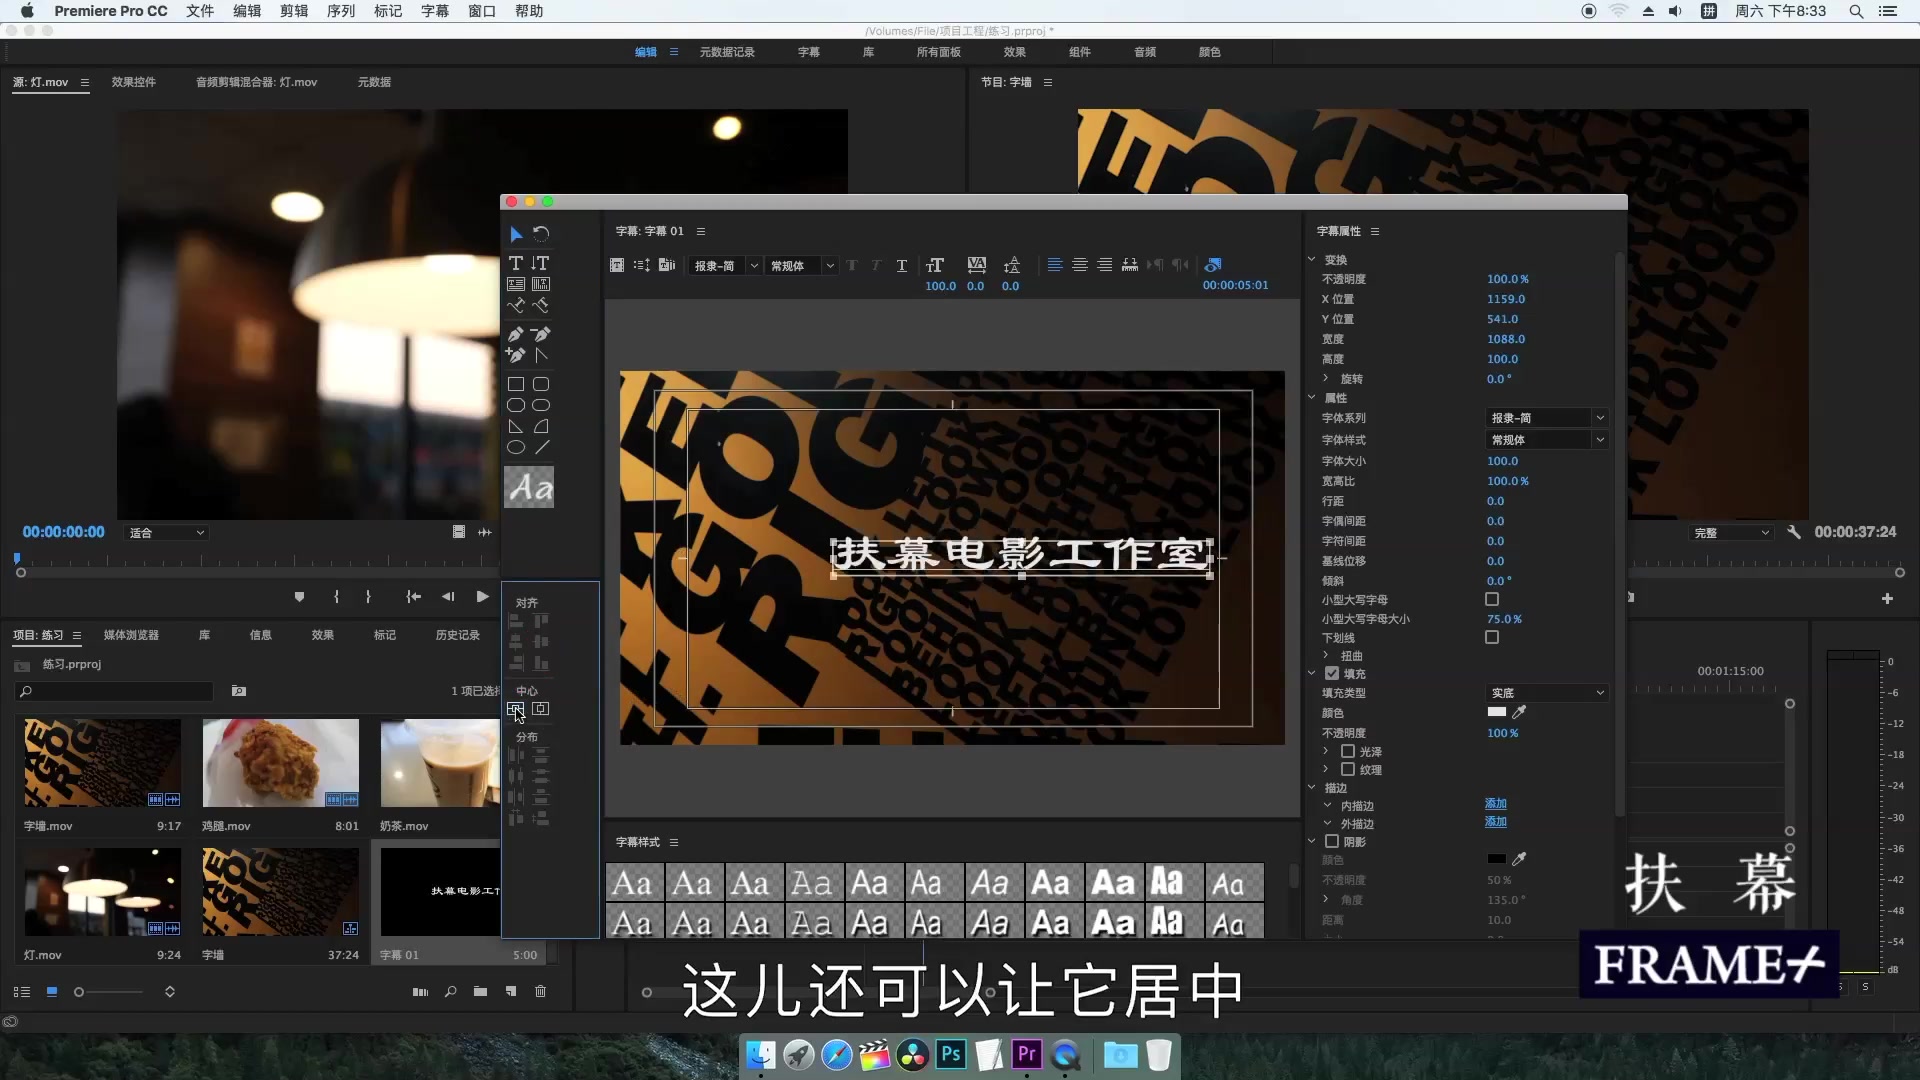Open the 文件 menu
This screenshot has width=1920, height=1080.
coord(200,11)
